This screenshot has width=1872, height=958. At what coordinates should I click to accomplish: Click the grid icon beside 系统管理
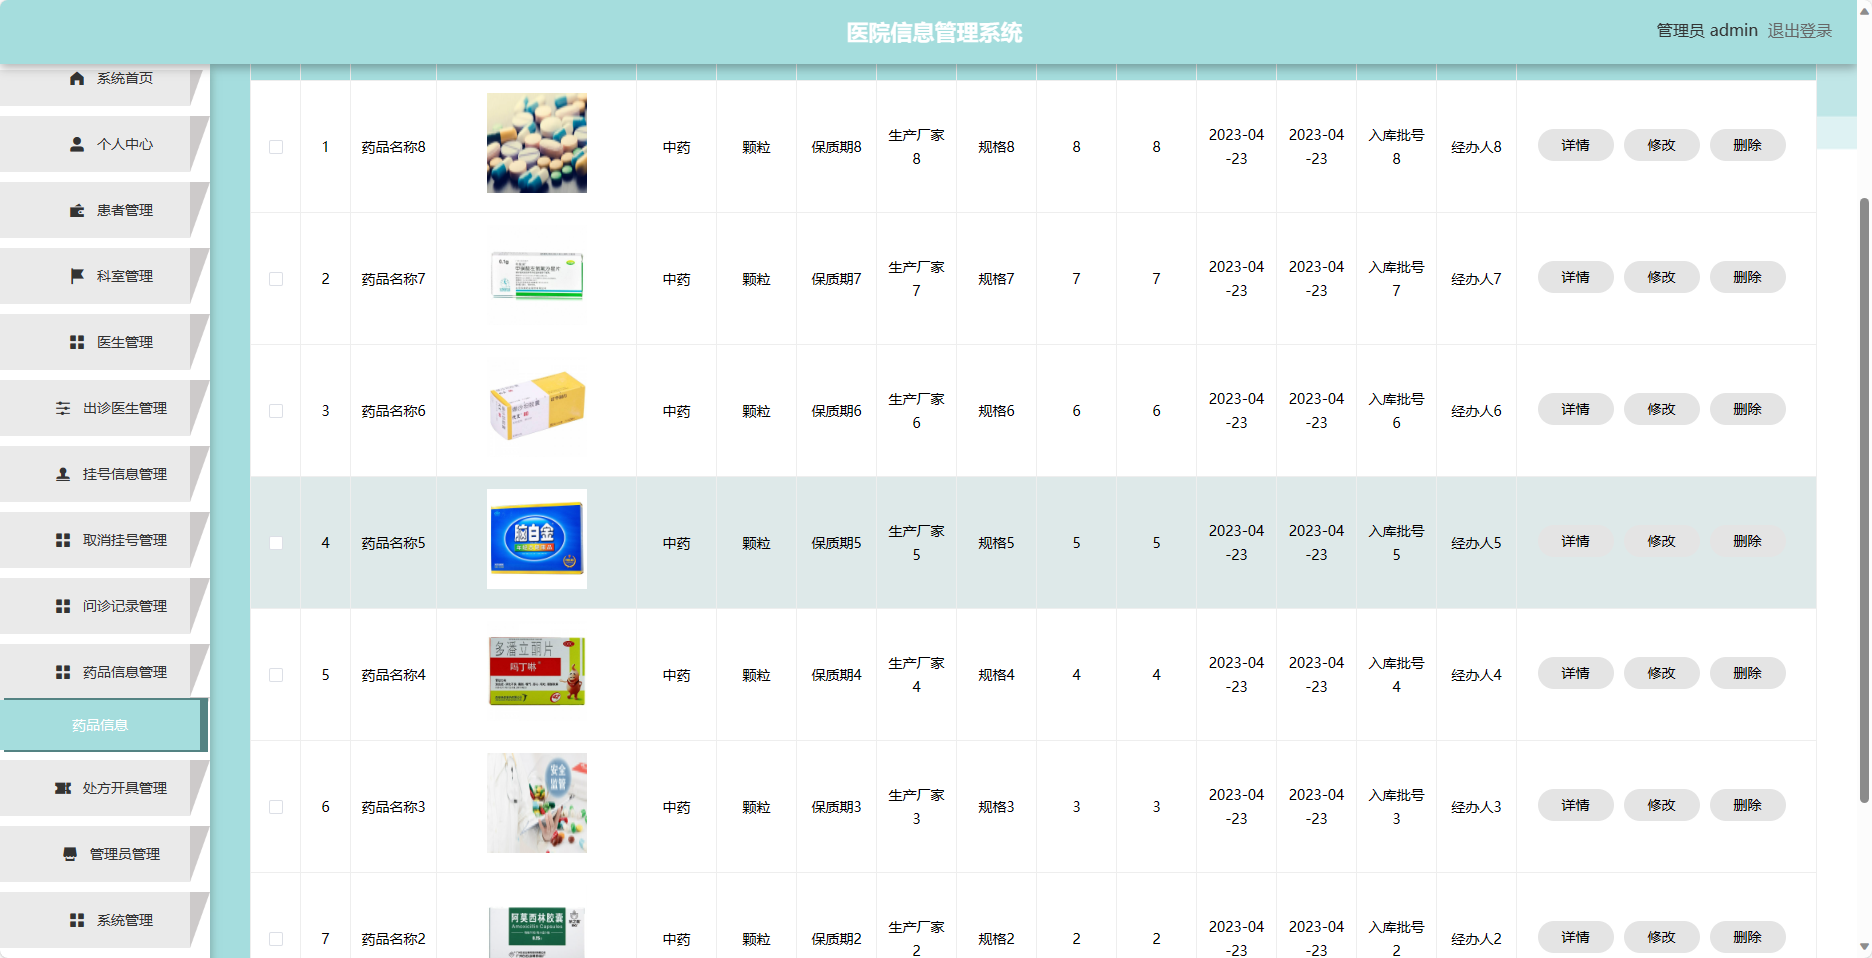coord(77,920)
